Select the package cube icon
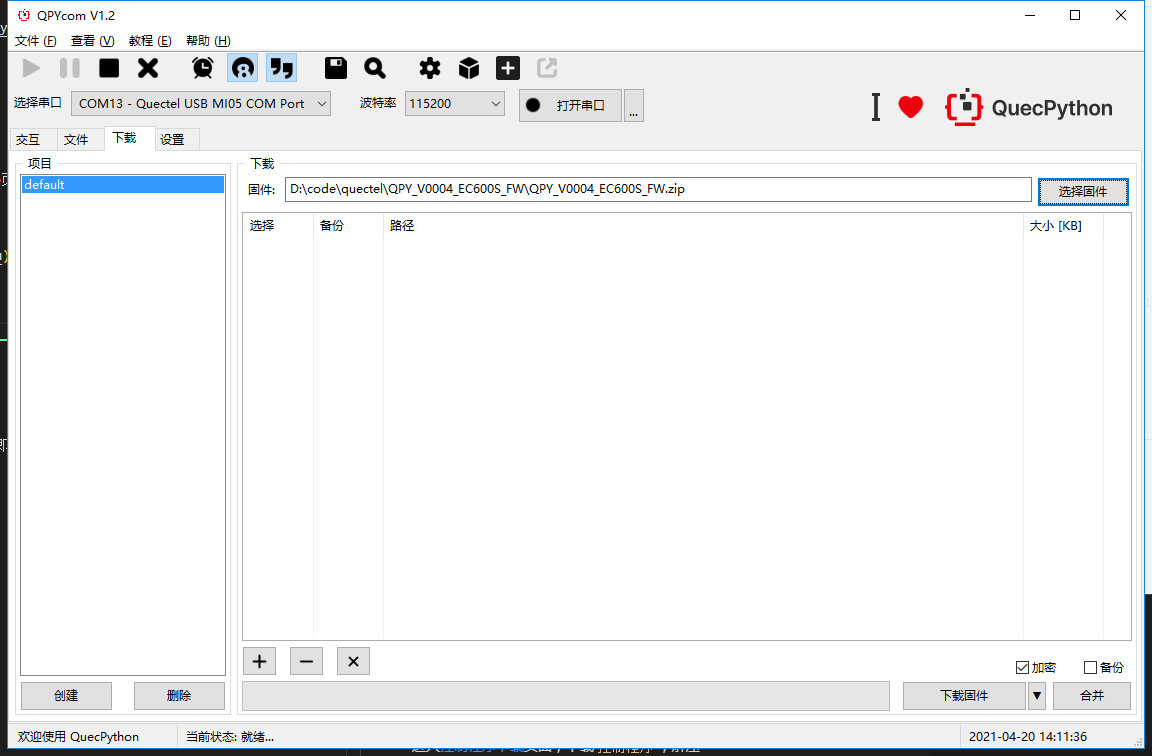Screen dimensions: 1152x756 pos(468,67)
